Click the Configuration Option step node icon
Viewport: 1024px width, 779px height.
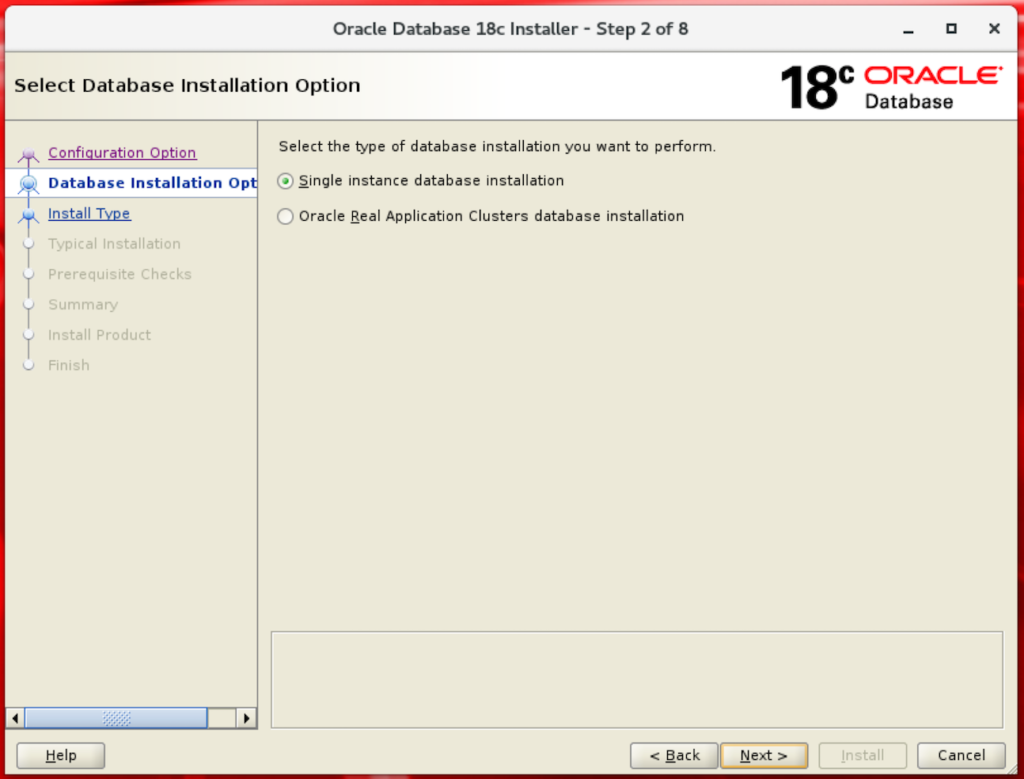pos(28,154)
